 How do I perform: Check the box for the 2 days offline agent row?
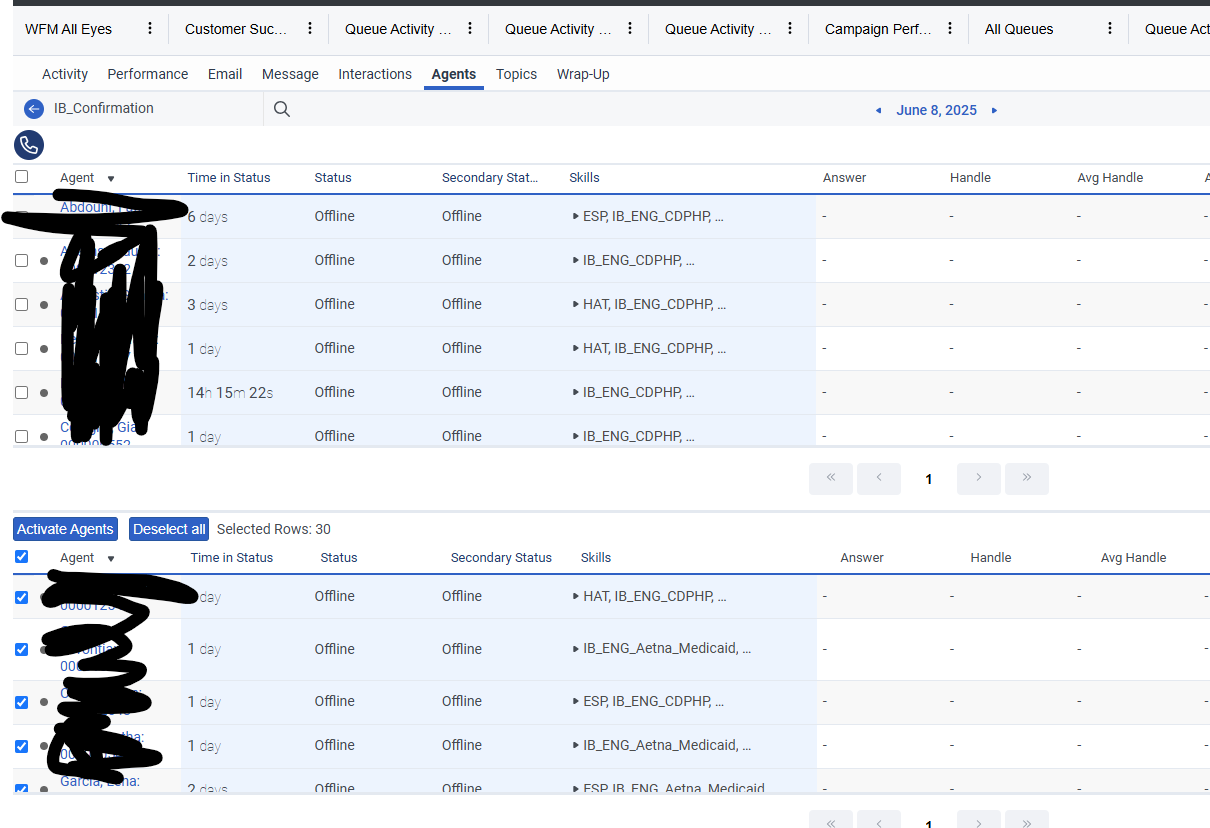click(x=21, y=260)
